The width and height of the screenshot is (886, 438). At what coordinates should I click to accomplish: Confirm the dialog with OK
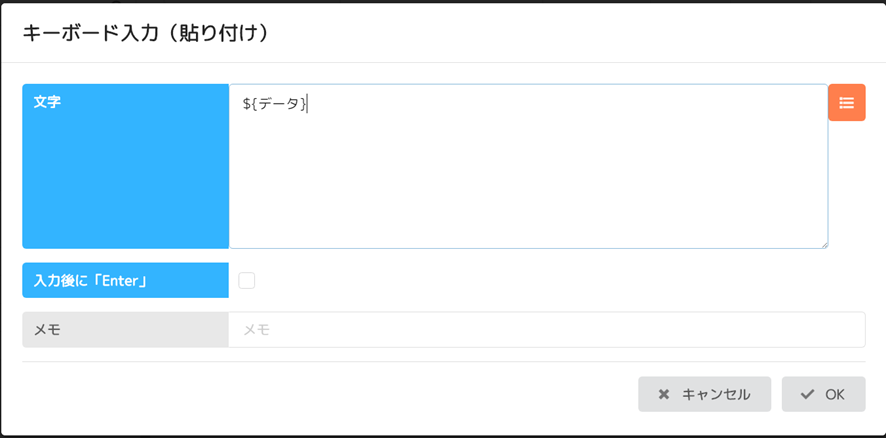[823, 394]
